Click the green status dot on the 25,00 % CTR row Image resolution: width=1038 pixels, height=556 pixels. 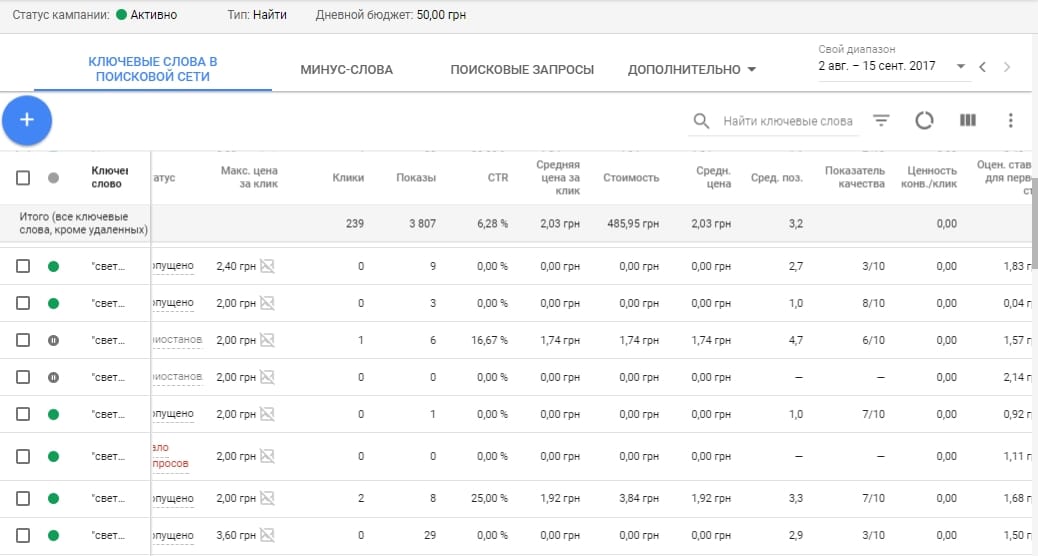pyautogui.click(x=54, y=498)
